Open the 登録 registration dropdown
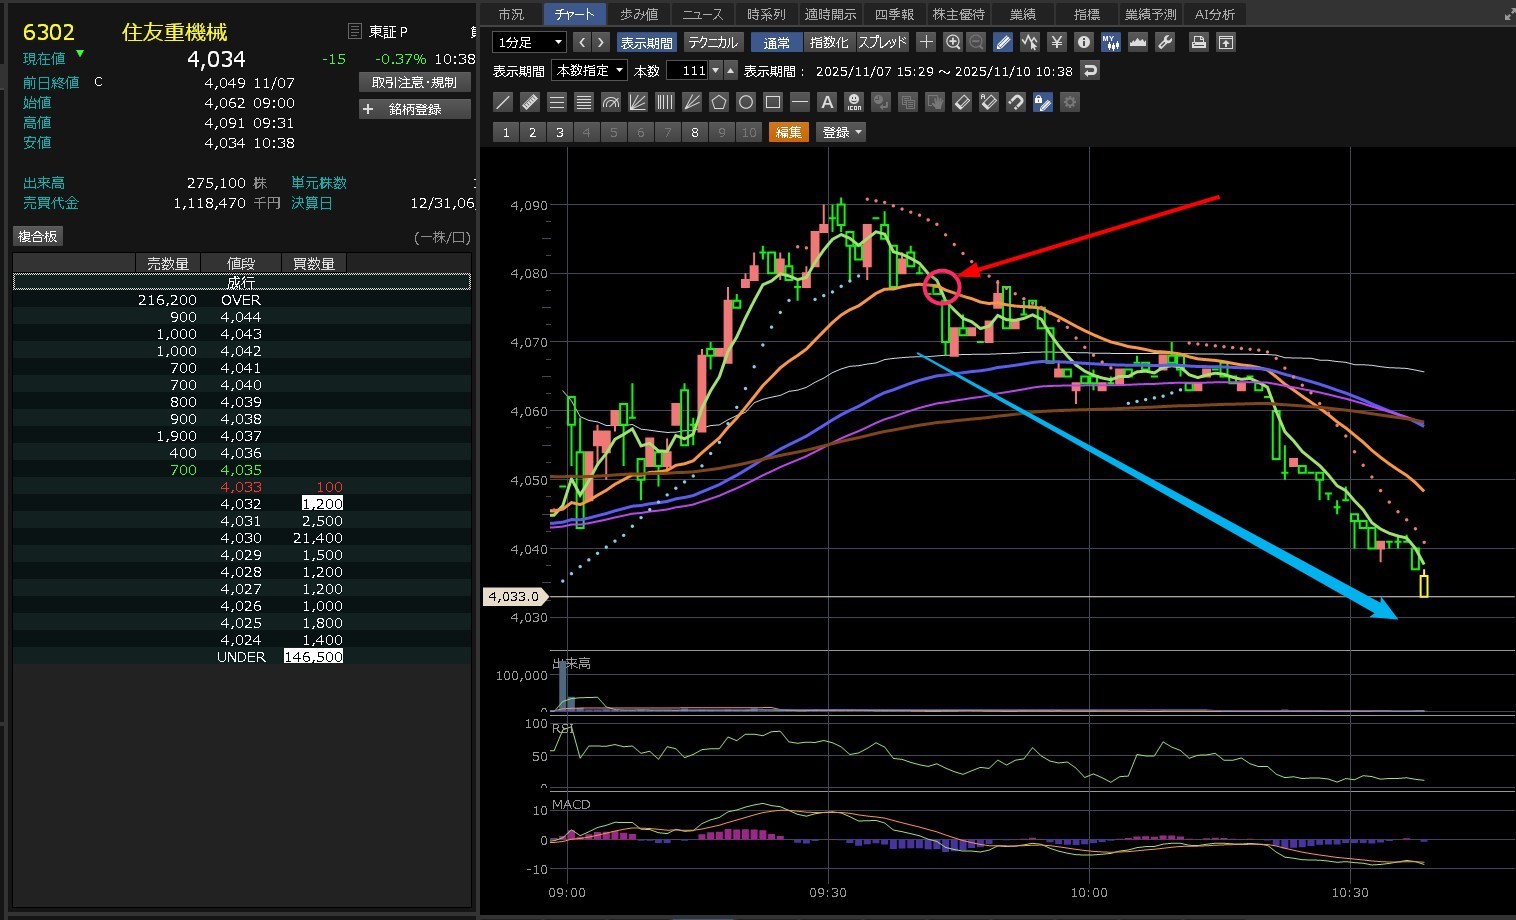Screen dimensions: 1516x920 [842, 132]
